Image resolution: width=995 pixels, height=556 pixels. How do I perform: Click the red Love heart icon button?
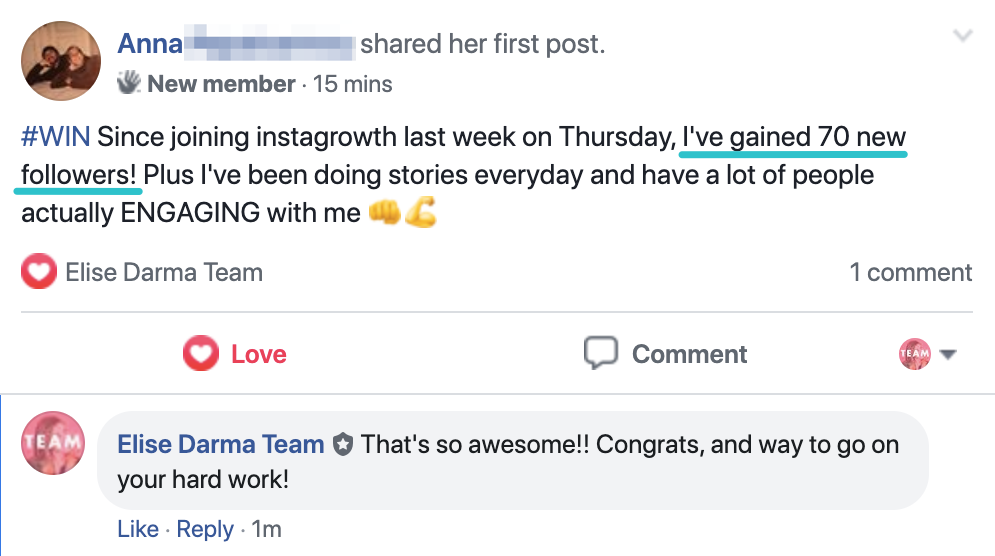(x=200, y=354)
